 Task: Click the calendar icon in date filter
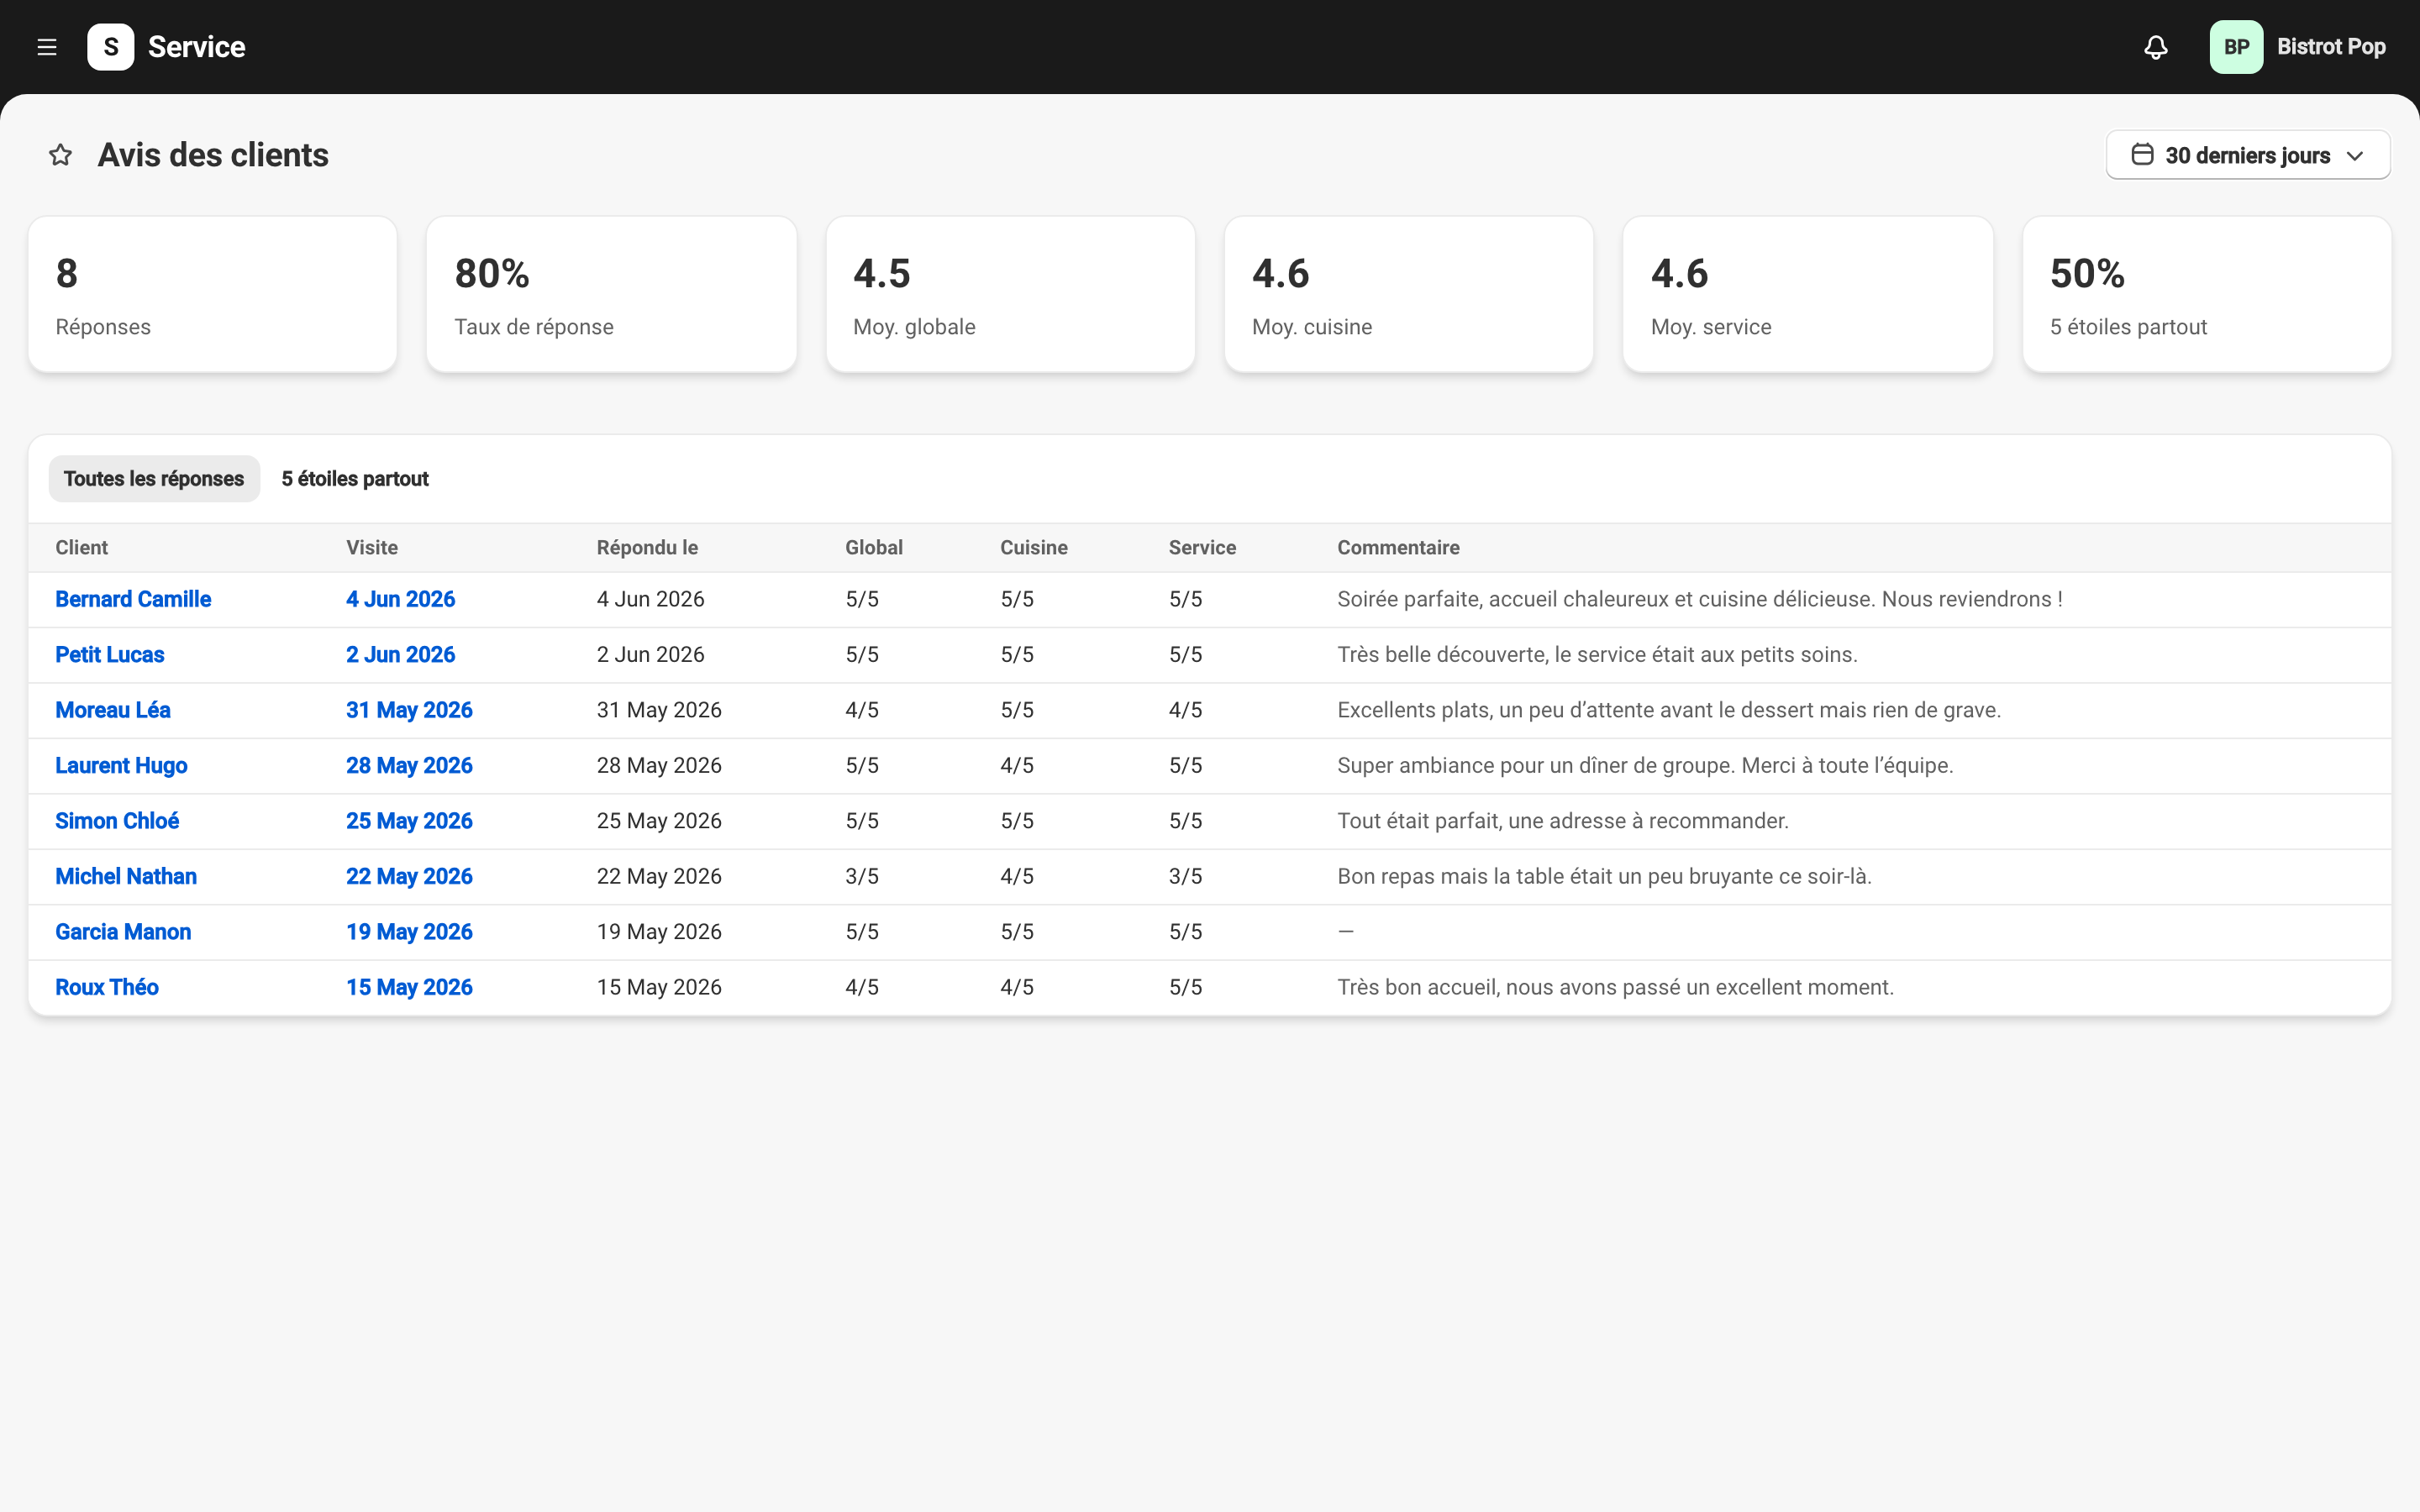[2142, 155]
